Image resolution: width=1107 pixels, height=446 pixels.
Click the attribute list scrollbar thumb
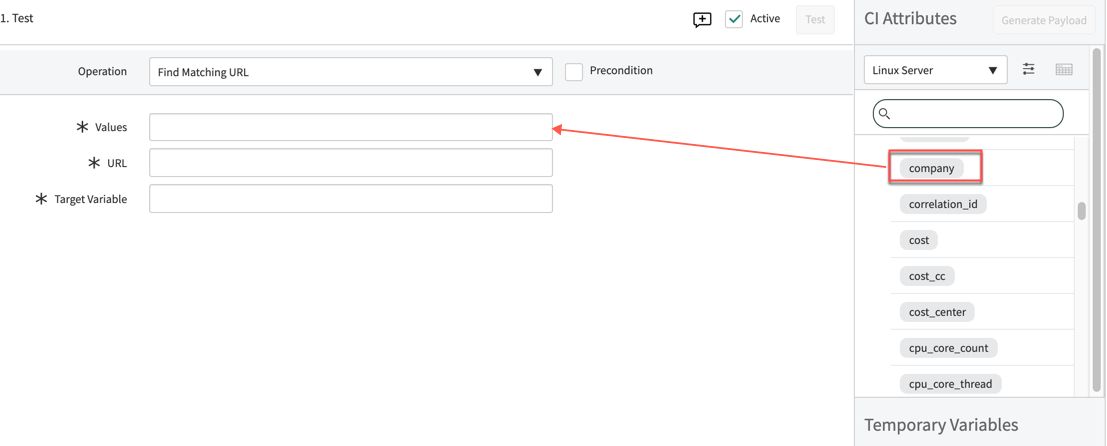(x=1081, y=211)
